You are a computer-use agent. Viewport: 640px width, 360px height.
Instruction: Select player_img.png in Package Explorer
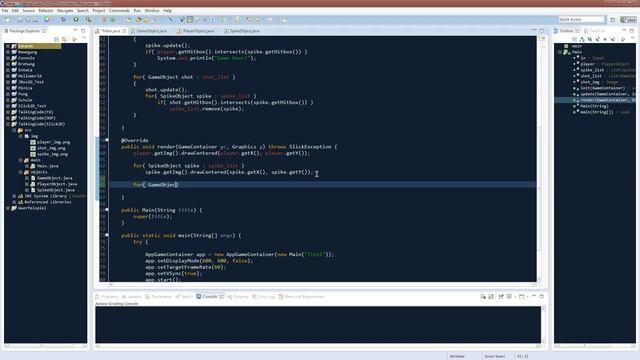pos(50,142)
